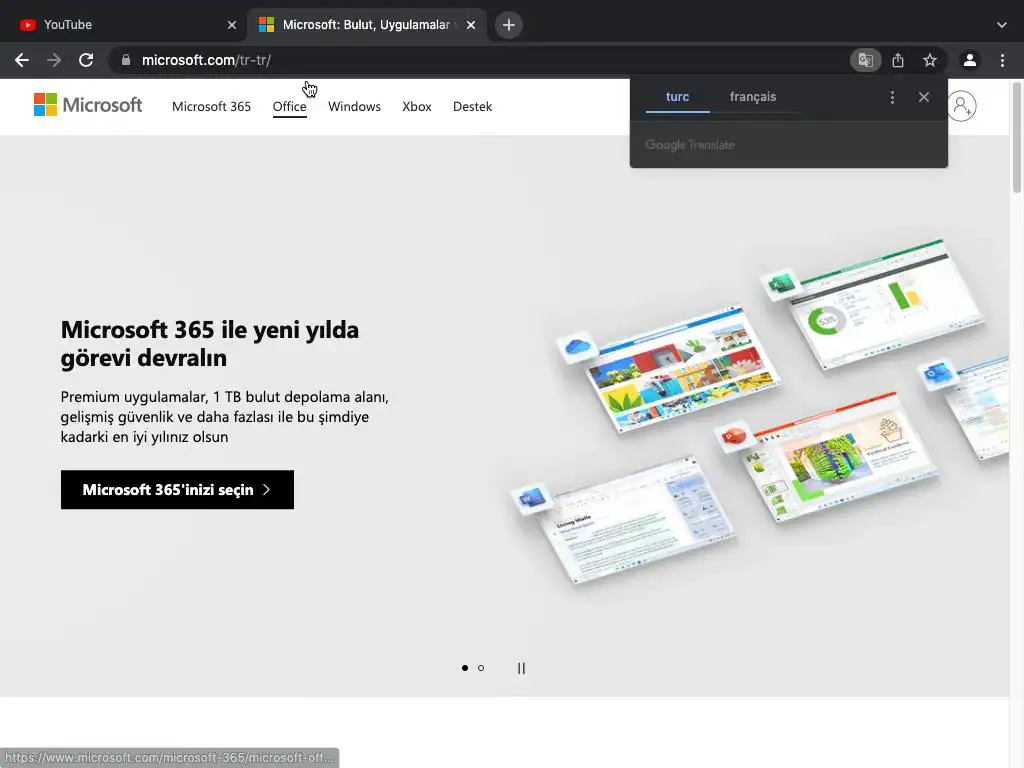1024x768 pixels.
Task: Open a new browser tab
Action: tap(509, 25)
